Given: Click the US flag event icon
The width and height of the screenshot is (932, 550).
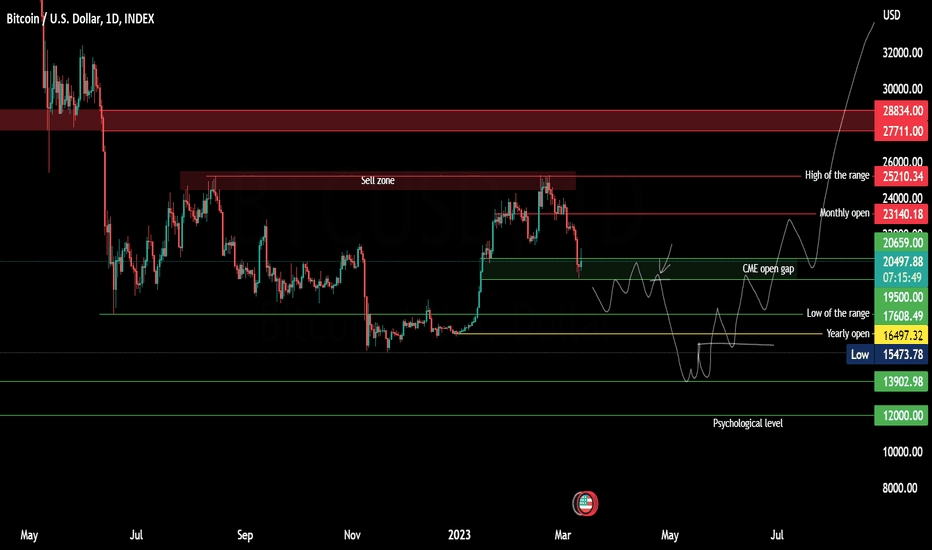Looking at the screenshot, I should point(585,504).
